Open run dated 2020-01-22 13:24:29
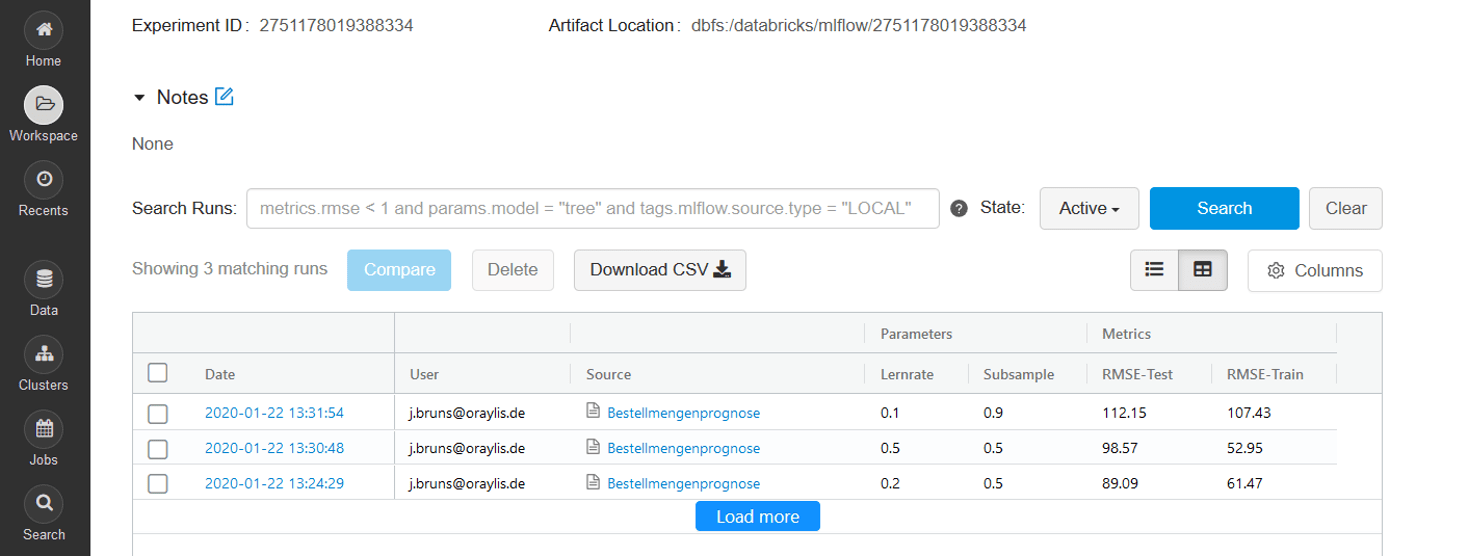 [x=274, y=483]
